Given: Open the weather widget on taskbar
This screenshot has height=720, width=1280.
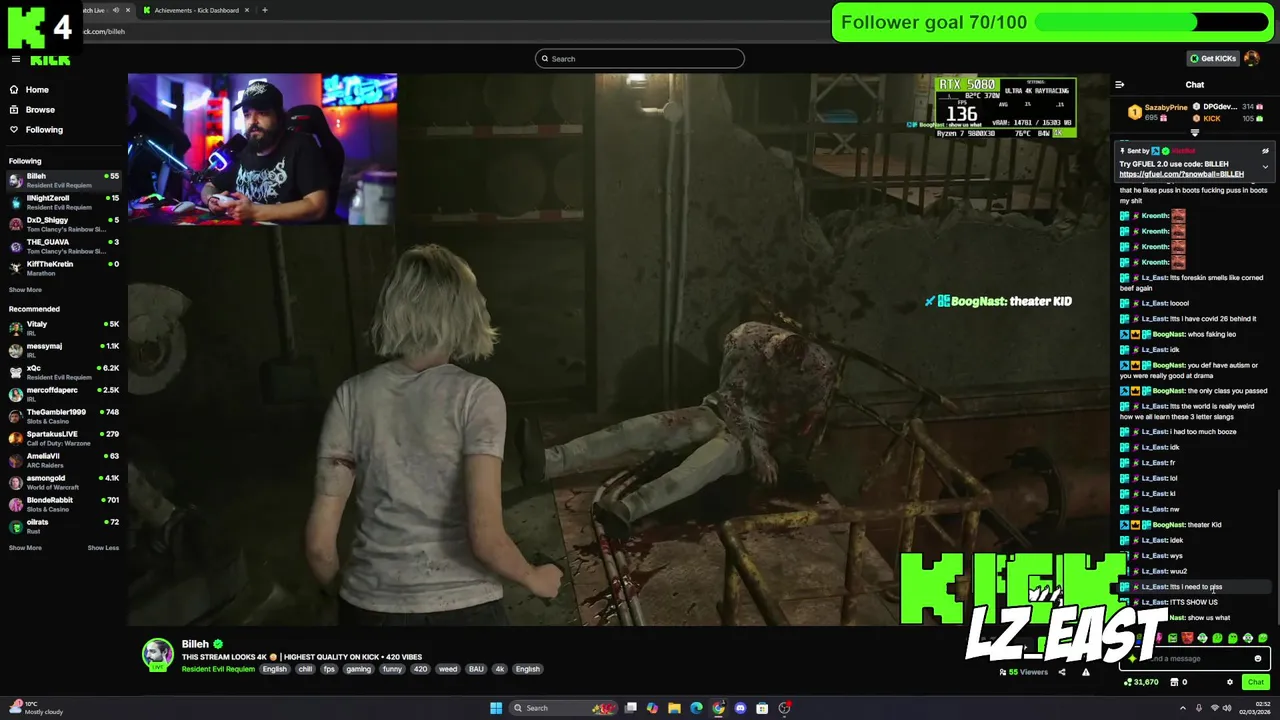Looking at the screenshot, I should click(x=35, y=708).
